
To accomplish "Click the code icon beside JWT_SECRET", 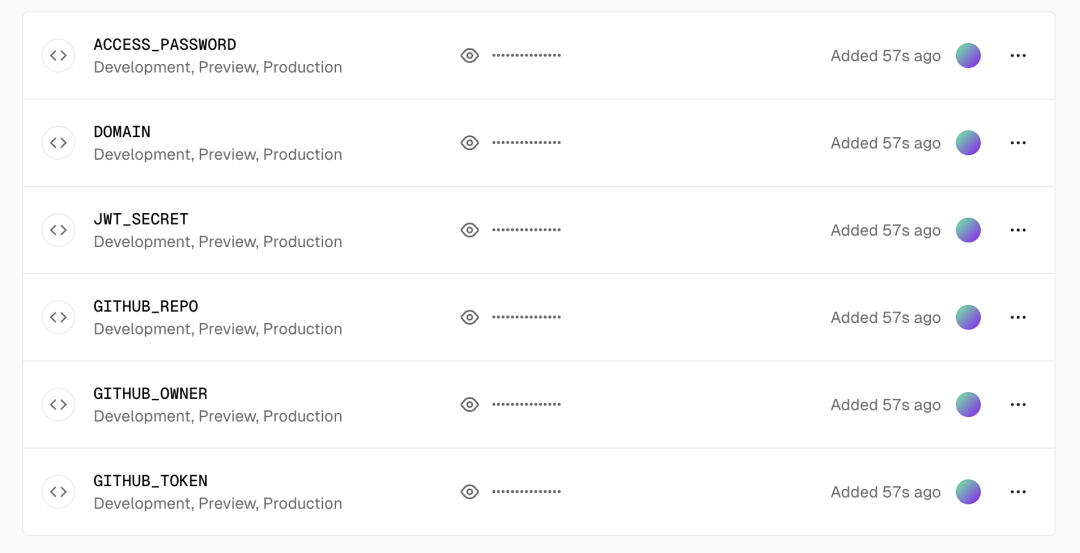I will [x=59, y=230].
